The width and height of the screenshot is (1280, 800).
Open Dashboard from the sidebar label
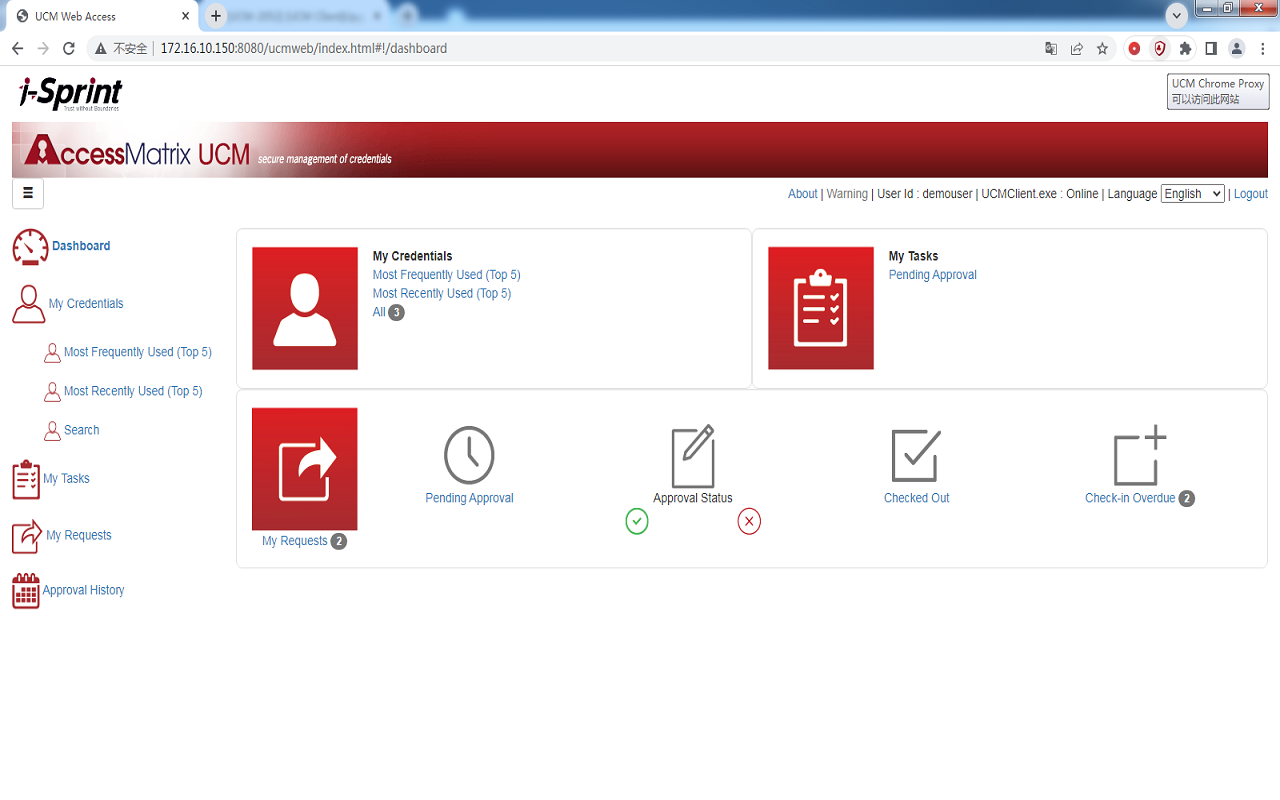click(81, 246)
